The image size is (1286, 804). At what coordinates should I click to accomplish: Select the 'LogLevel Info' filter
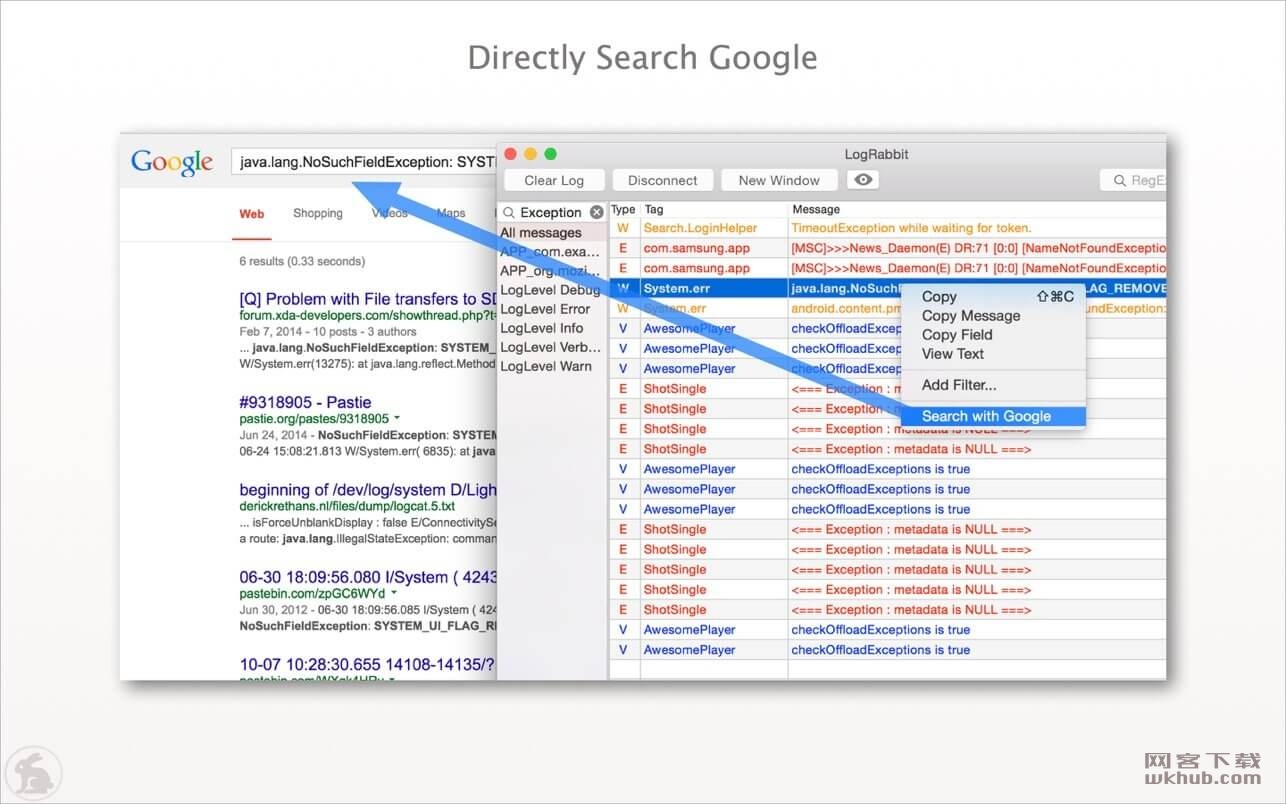pyautogui.click(x=553, y=327)
